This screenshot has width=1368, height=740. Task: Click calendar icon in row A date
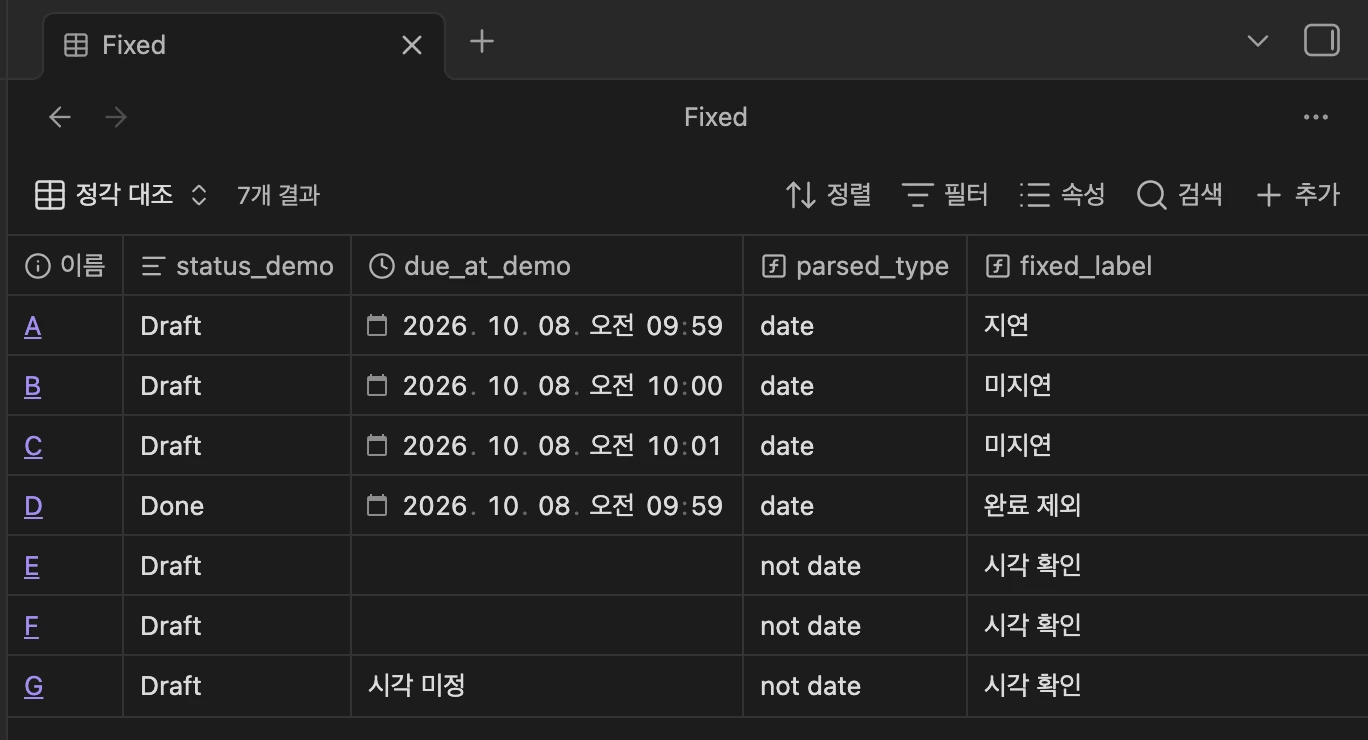click(377, 325)
